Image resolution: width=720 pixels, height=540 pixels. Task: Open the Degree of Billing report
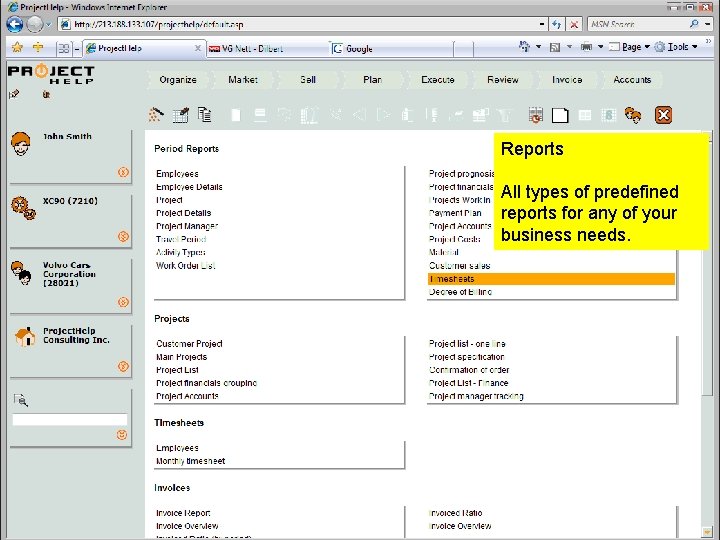(x=460, y=292)
